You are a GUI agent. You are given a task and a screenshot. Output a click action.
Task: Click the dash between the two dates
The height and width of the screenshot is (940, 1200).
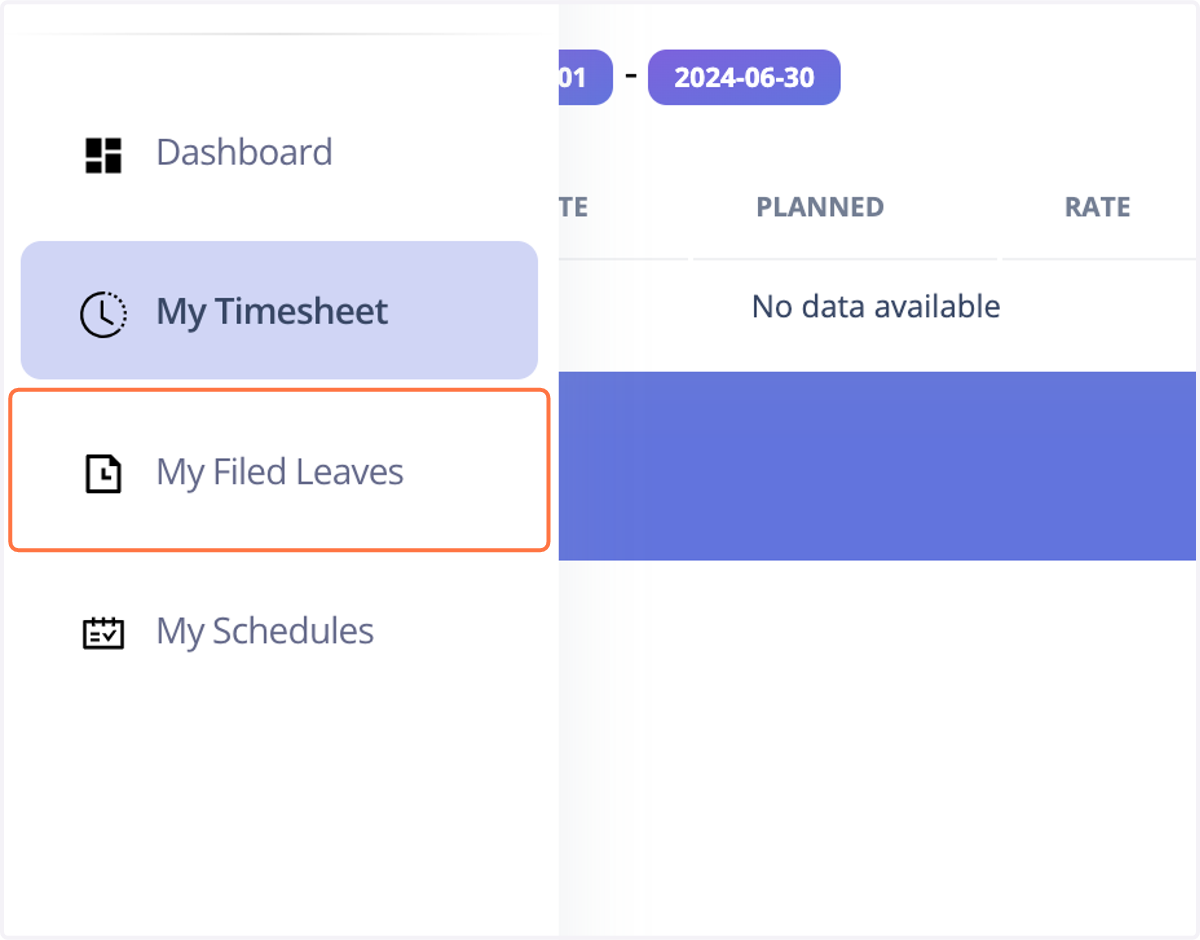[x=631, y=73]
